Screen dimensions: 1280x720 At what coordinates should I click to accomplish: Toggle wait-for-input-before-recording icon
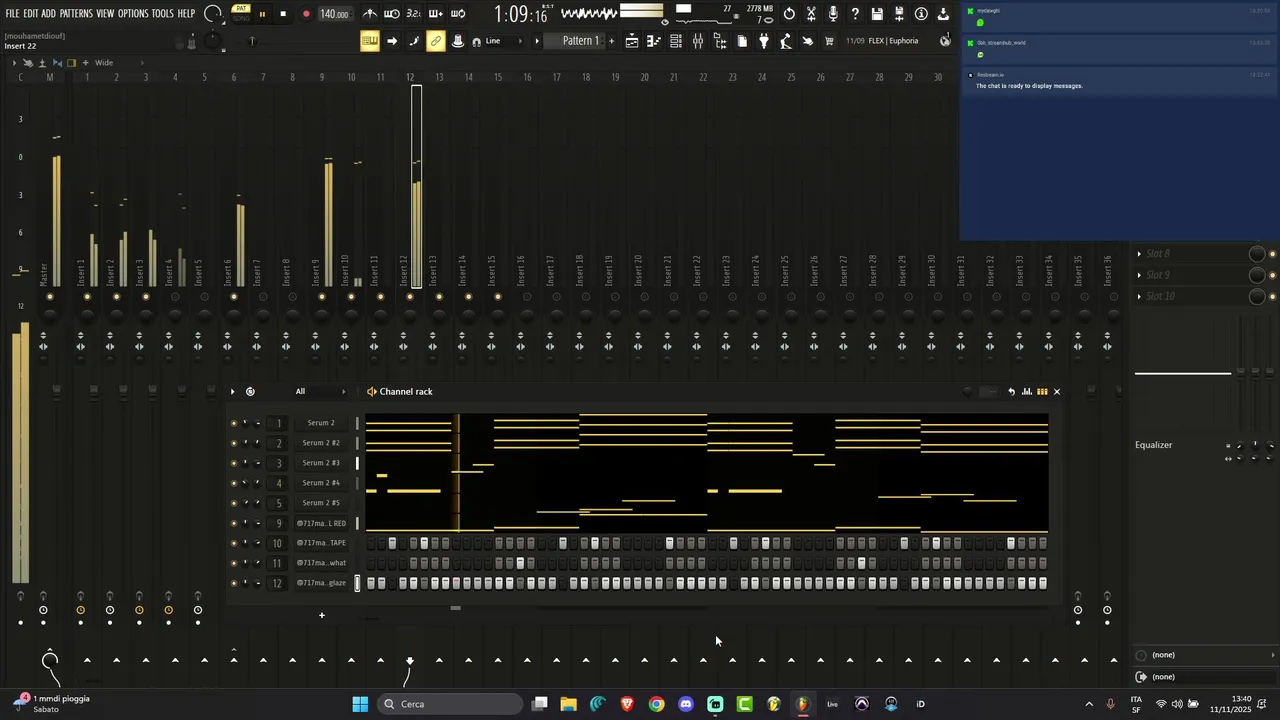coord(392,14)
